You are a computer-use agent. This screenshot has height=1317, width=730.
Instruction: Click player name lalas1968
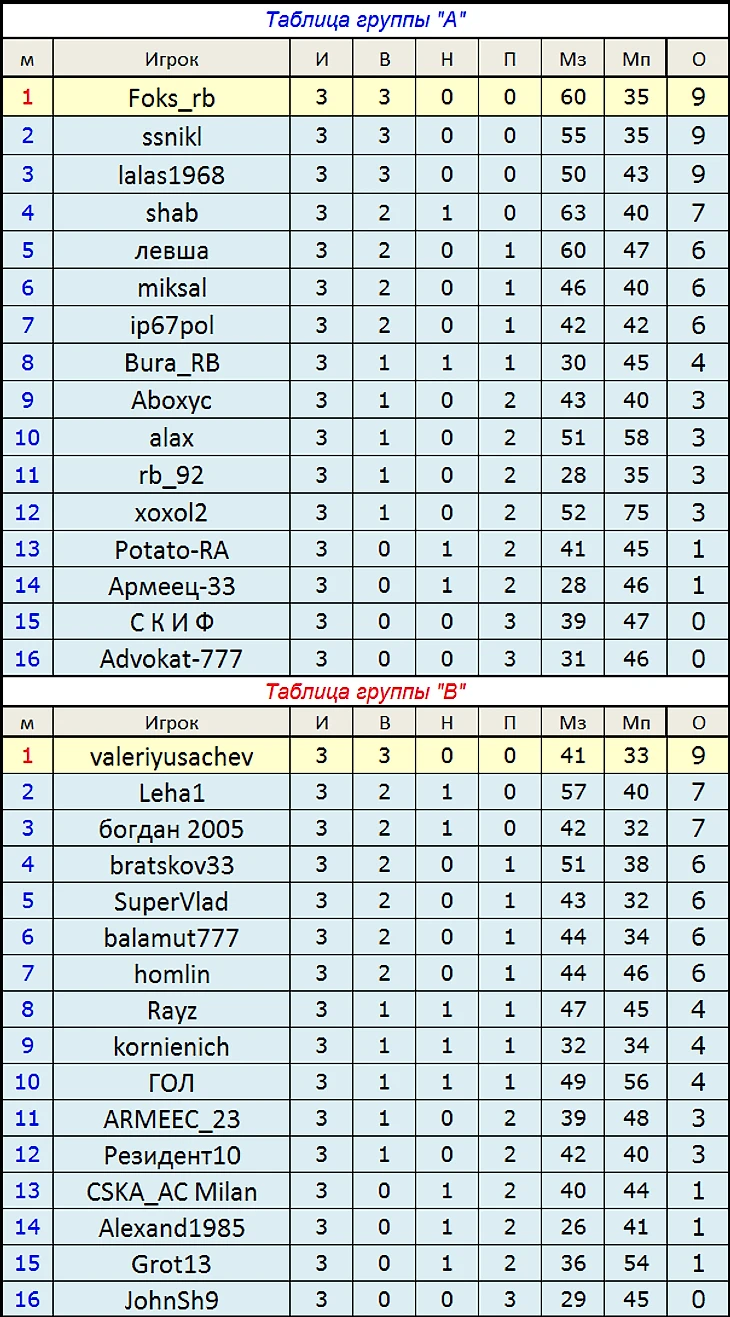(x=171, y=175)
